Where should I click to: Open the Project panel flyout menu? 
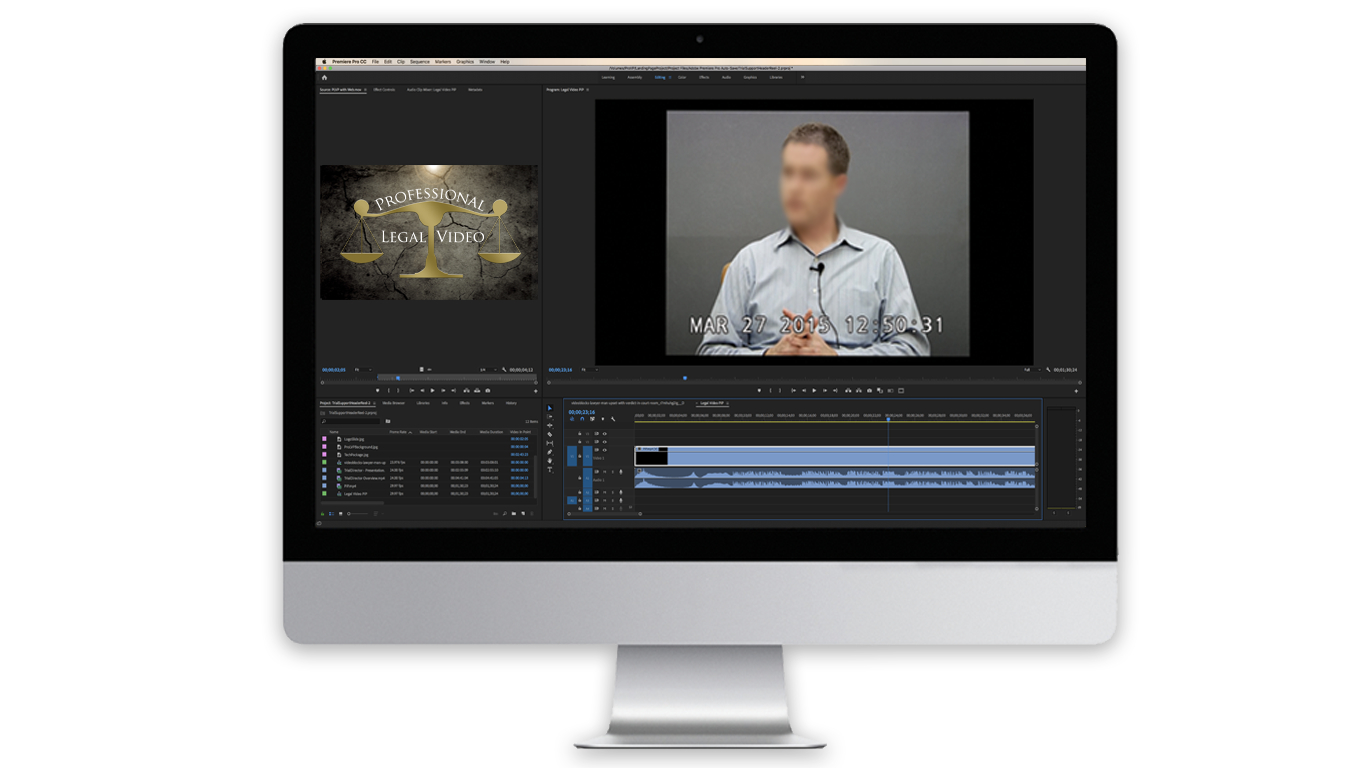coord(374,403)
